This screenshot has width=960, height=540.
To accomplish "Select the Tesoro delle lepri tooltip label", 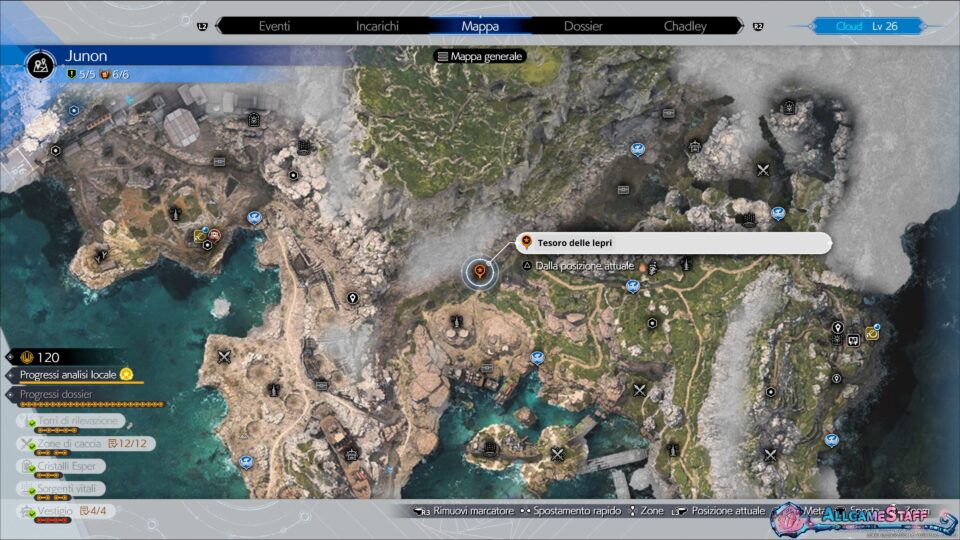I will tap(673, 243).
